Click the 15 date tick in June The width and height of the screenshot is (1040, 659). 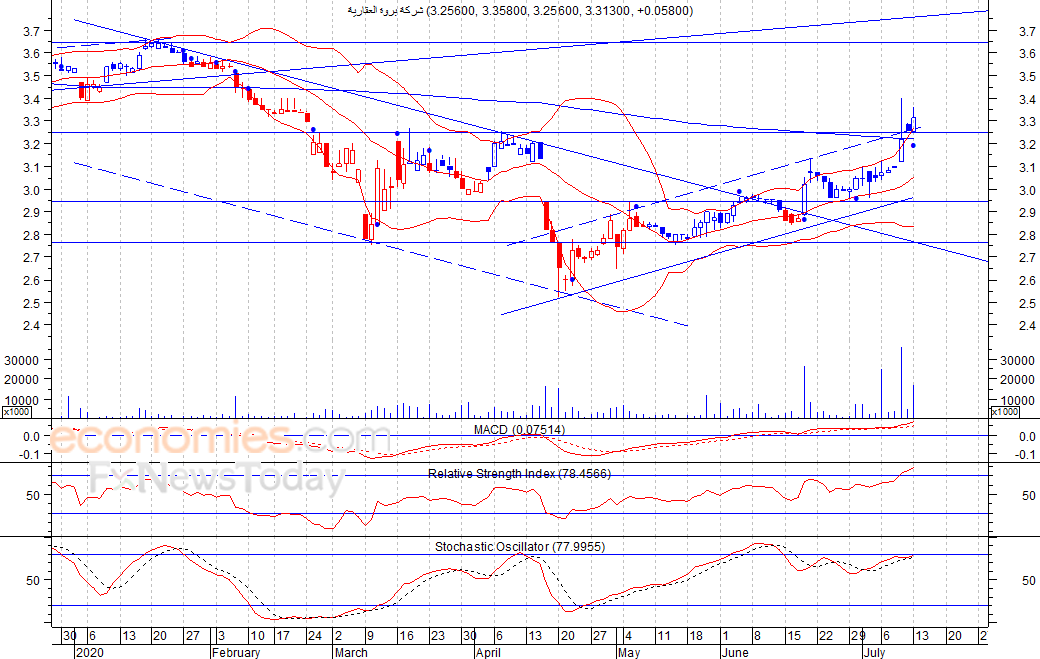793,636
